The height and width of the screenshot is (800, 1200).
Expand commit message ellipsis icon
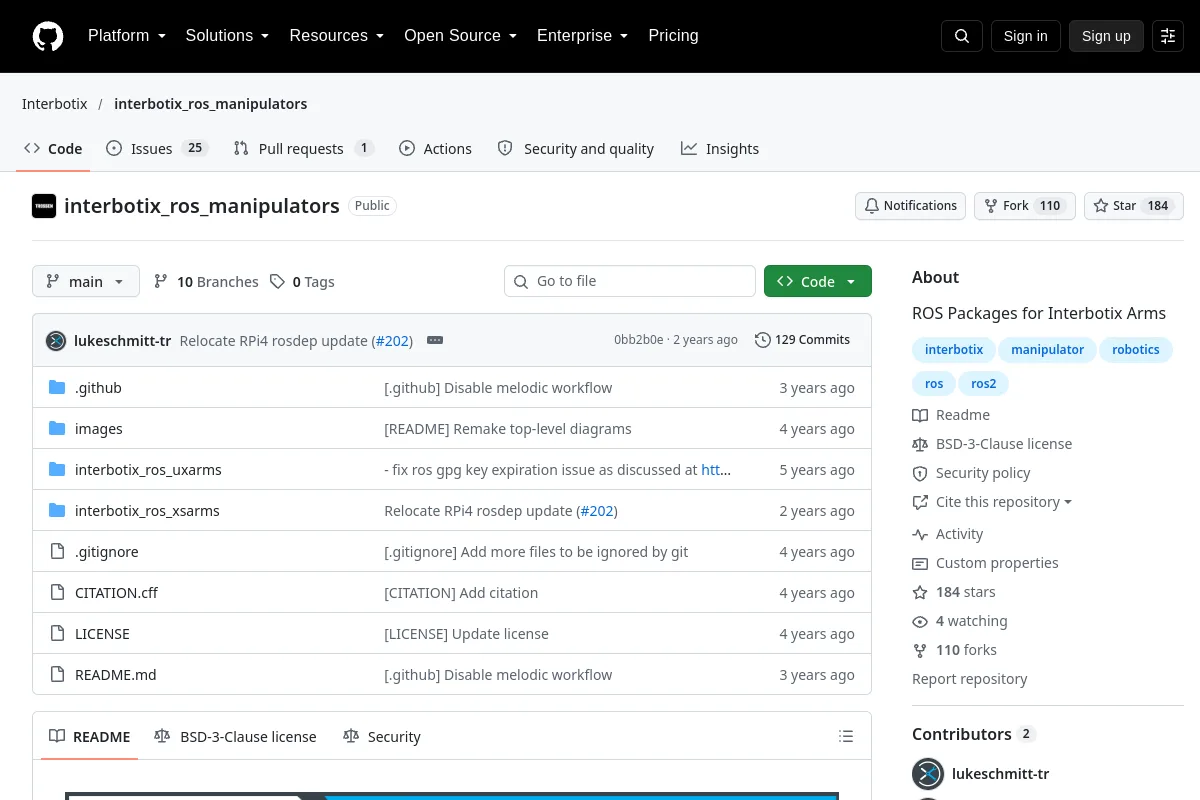pyautogui.click(x=435, y=340)
